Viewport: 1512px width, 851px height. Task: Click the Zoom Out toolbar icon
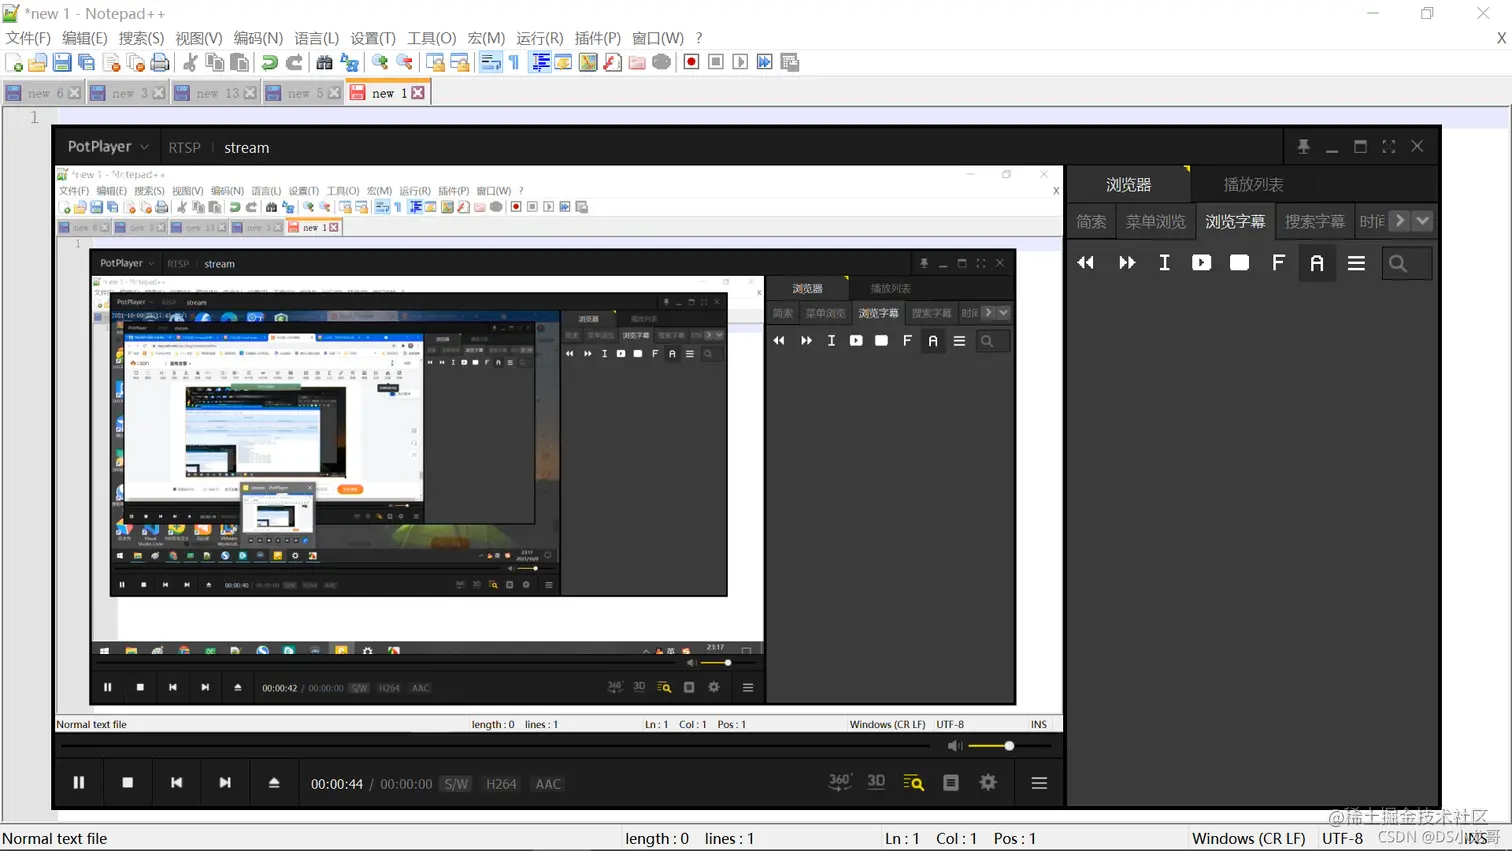point(404,62)
